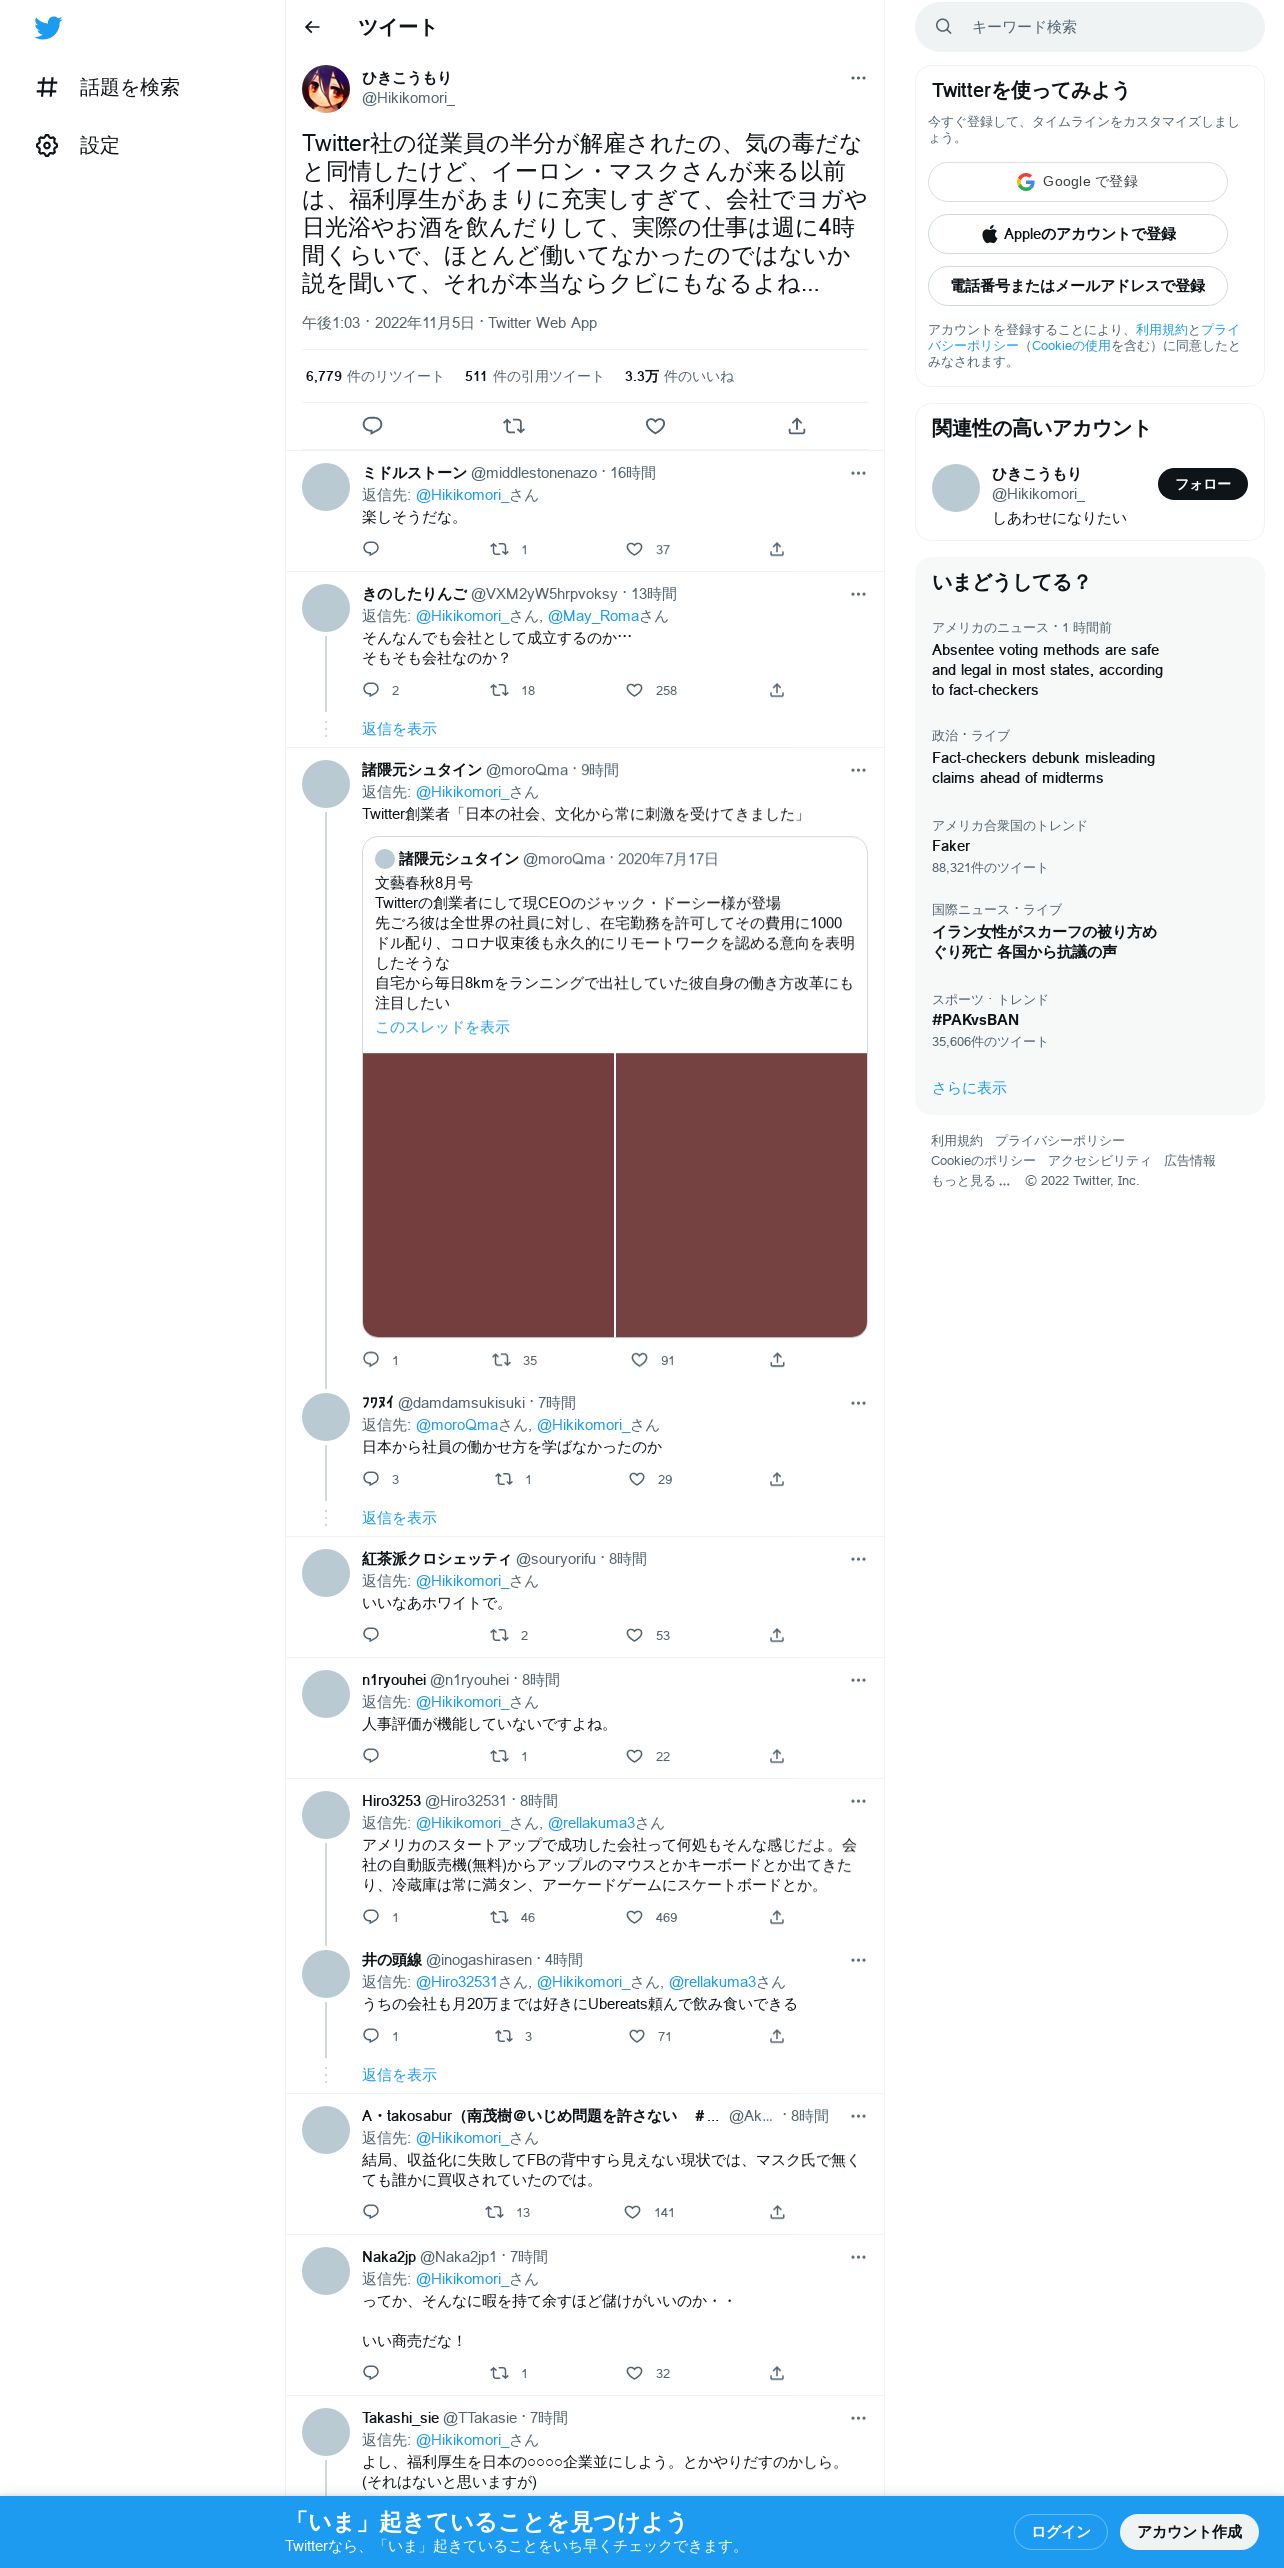This screenshot has width=1284, height=2568.
Task: Open more menu on きのしたりんご reply
Action: tap(858, 594)
